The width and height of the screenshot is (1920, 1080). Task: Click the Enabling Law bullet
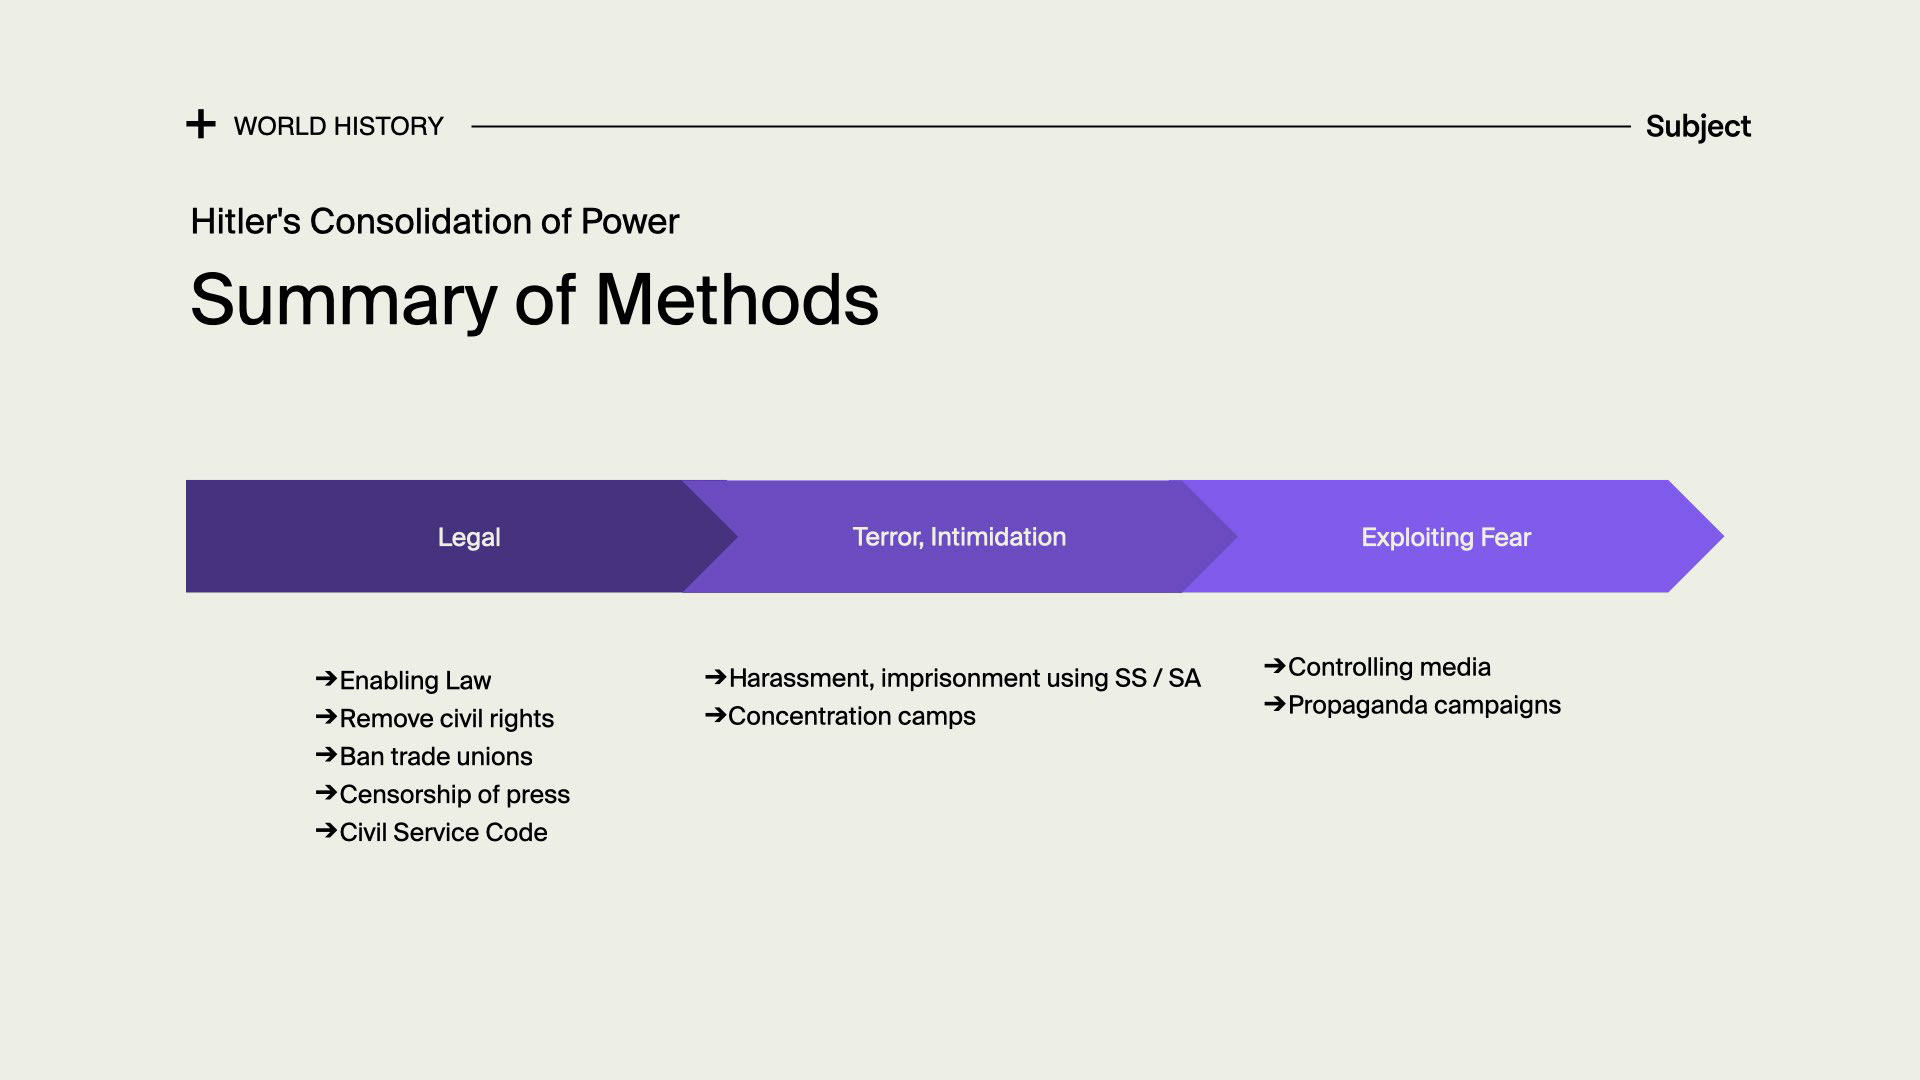[x=403, y=680]
